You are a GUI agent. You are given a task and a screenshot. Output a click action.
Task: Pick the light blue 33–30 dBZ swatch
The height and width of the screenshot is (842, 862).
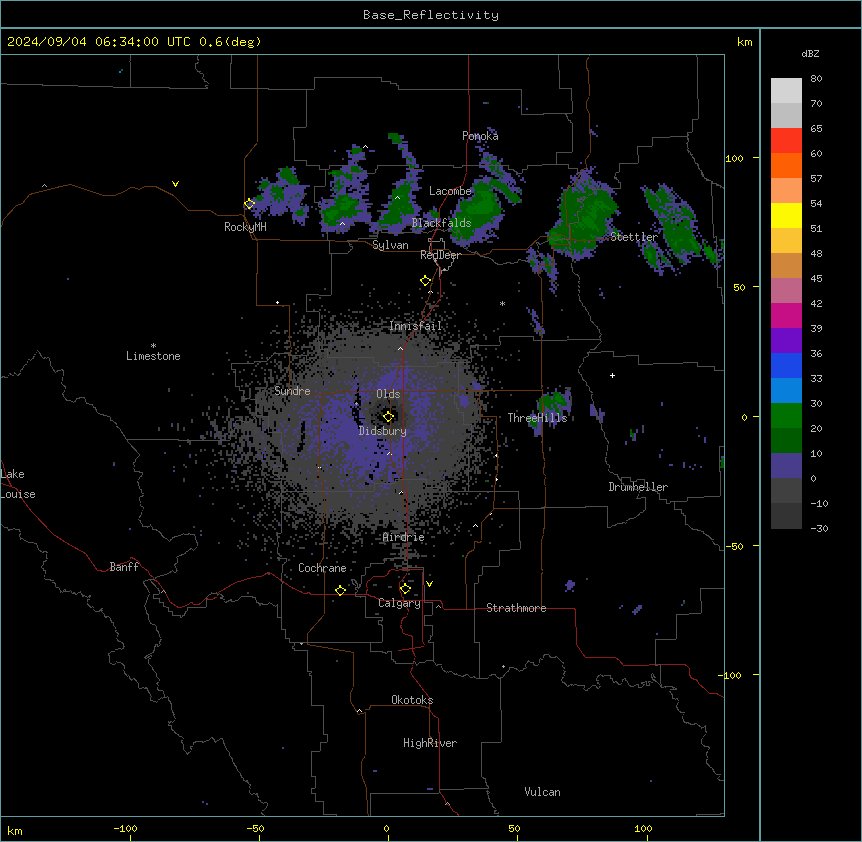[786, 391]
